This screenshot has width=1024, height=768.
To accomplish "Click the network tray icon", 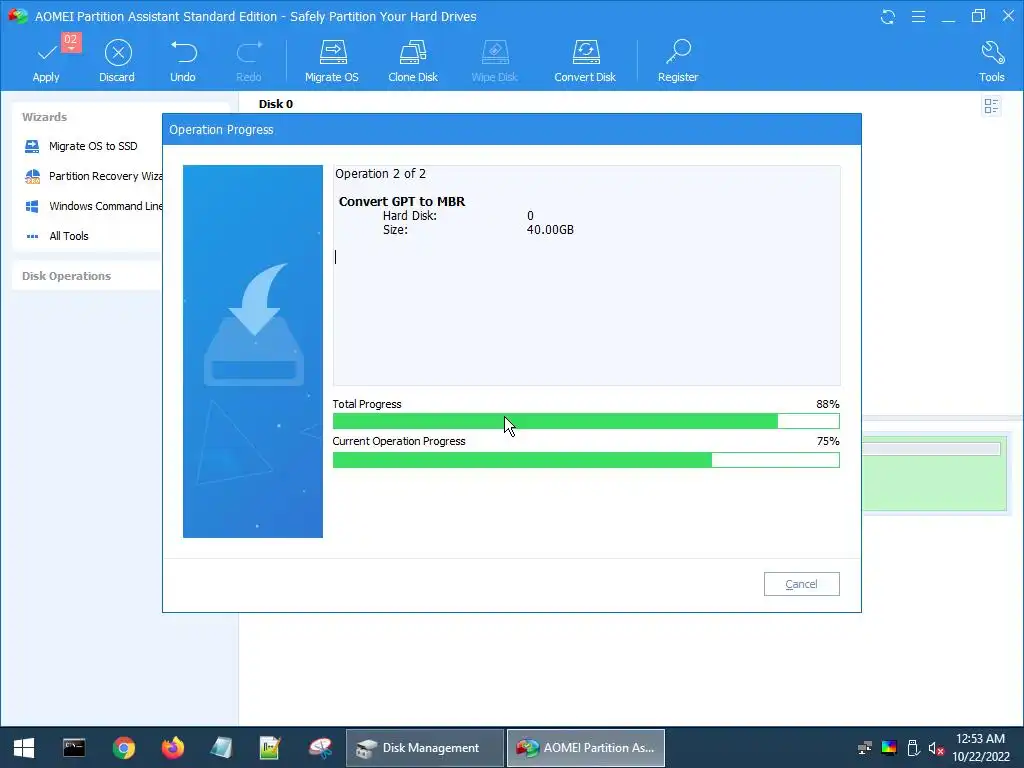I will pyautogui.click(x=865, y=748).
